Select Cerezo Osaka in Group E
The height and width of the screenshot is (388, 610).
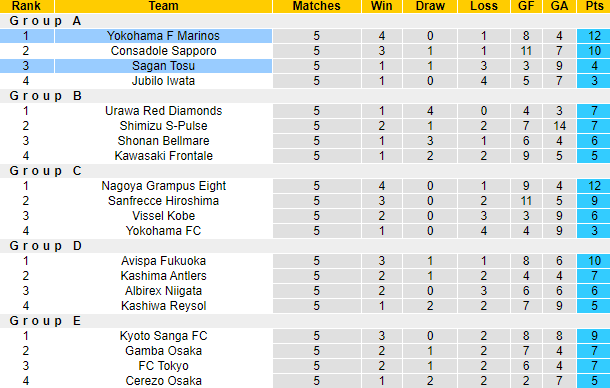[x=163, y=381]
